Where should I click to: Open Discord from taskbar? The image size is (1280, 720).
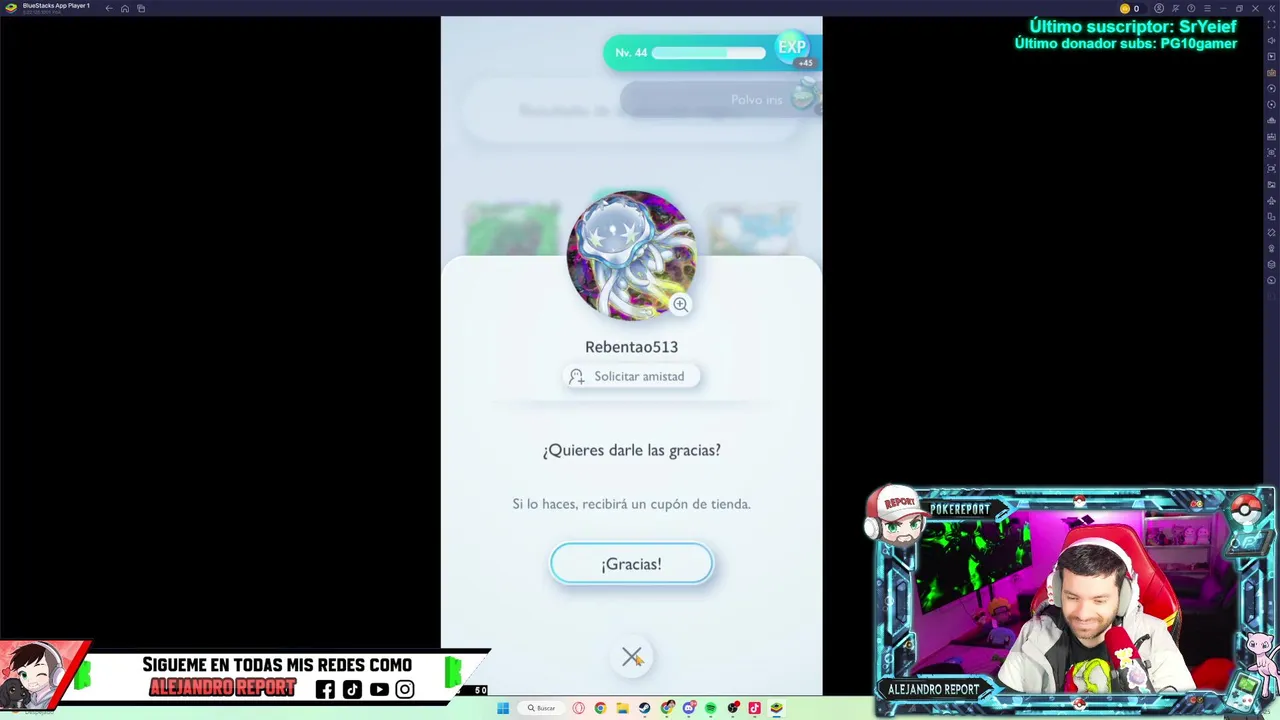[x=689, y=708]
